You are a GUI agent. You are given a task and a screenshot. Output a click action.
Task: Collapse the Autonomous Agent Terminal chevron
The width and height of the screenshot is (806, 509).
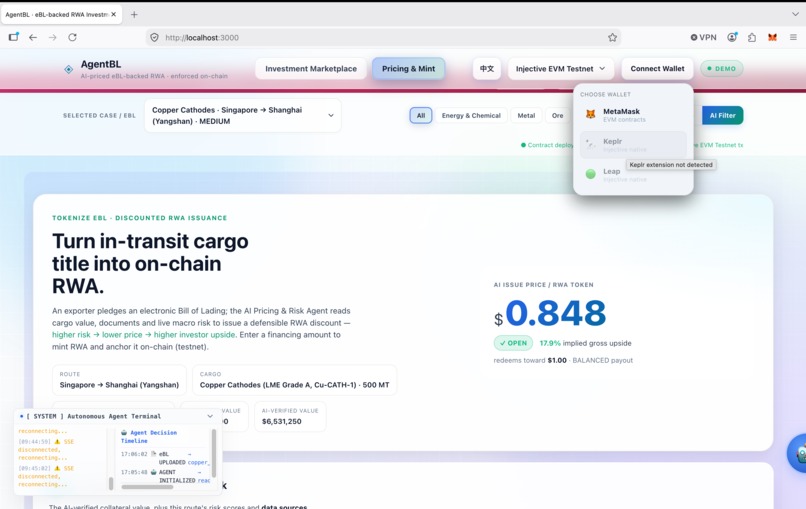210,416
